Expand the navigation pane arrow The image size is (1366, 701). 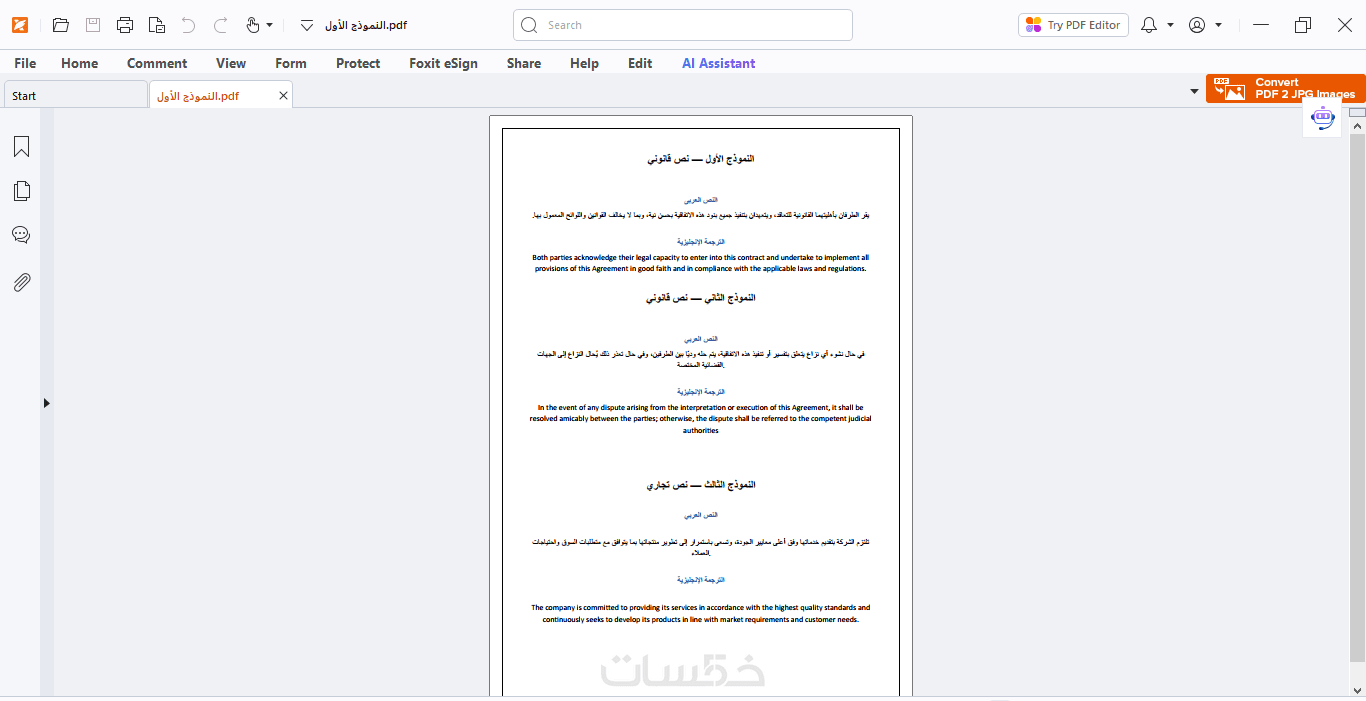pos(46,403)
